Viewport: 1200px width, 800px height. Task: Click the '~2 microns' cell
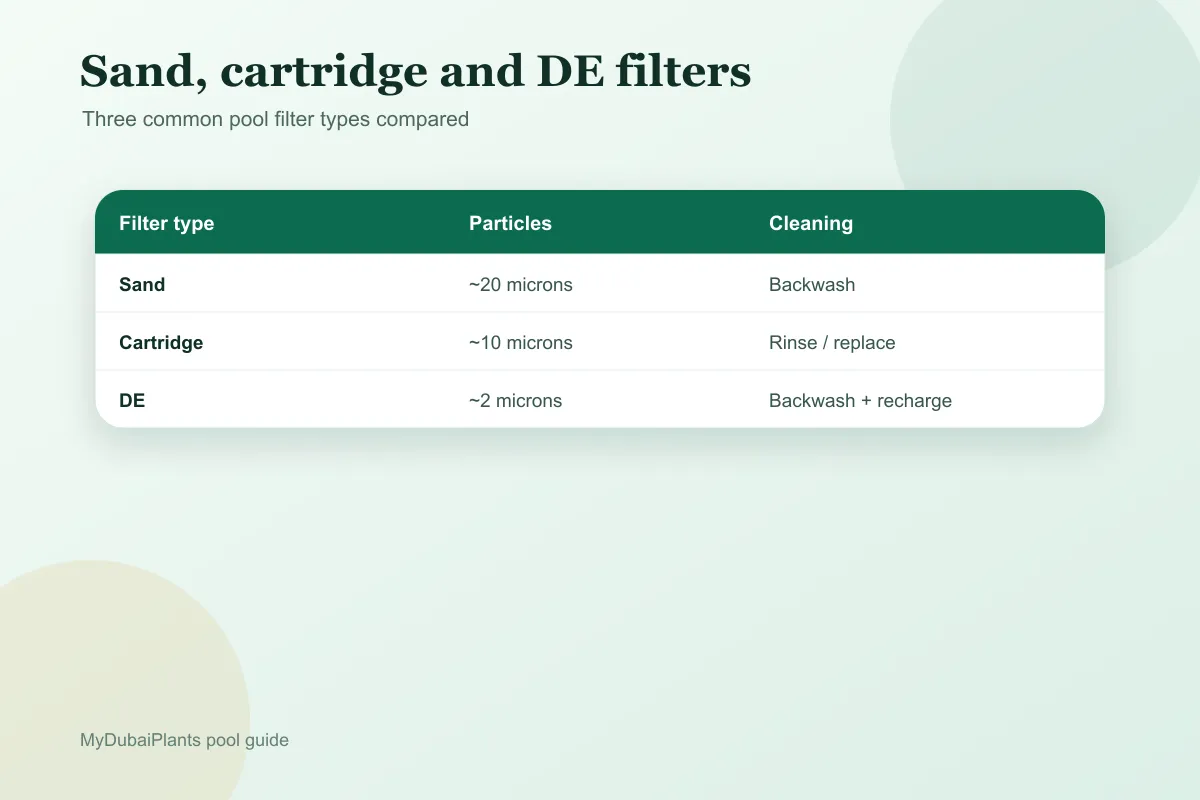(x=516, y=400)
